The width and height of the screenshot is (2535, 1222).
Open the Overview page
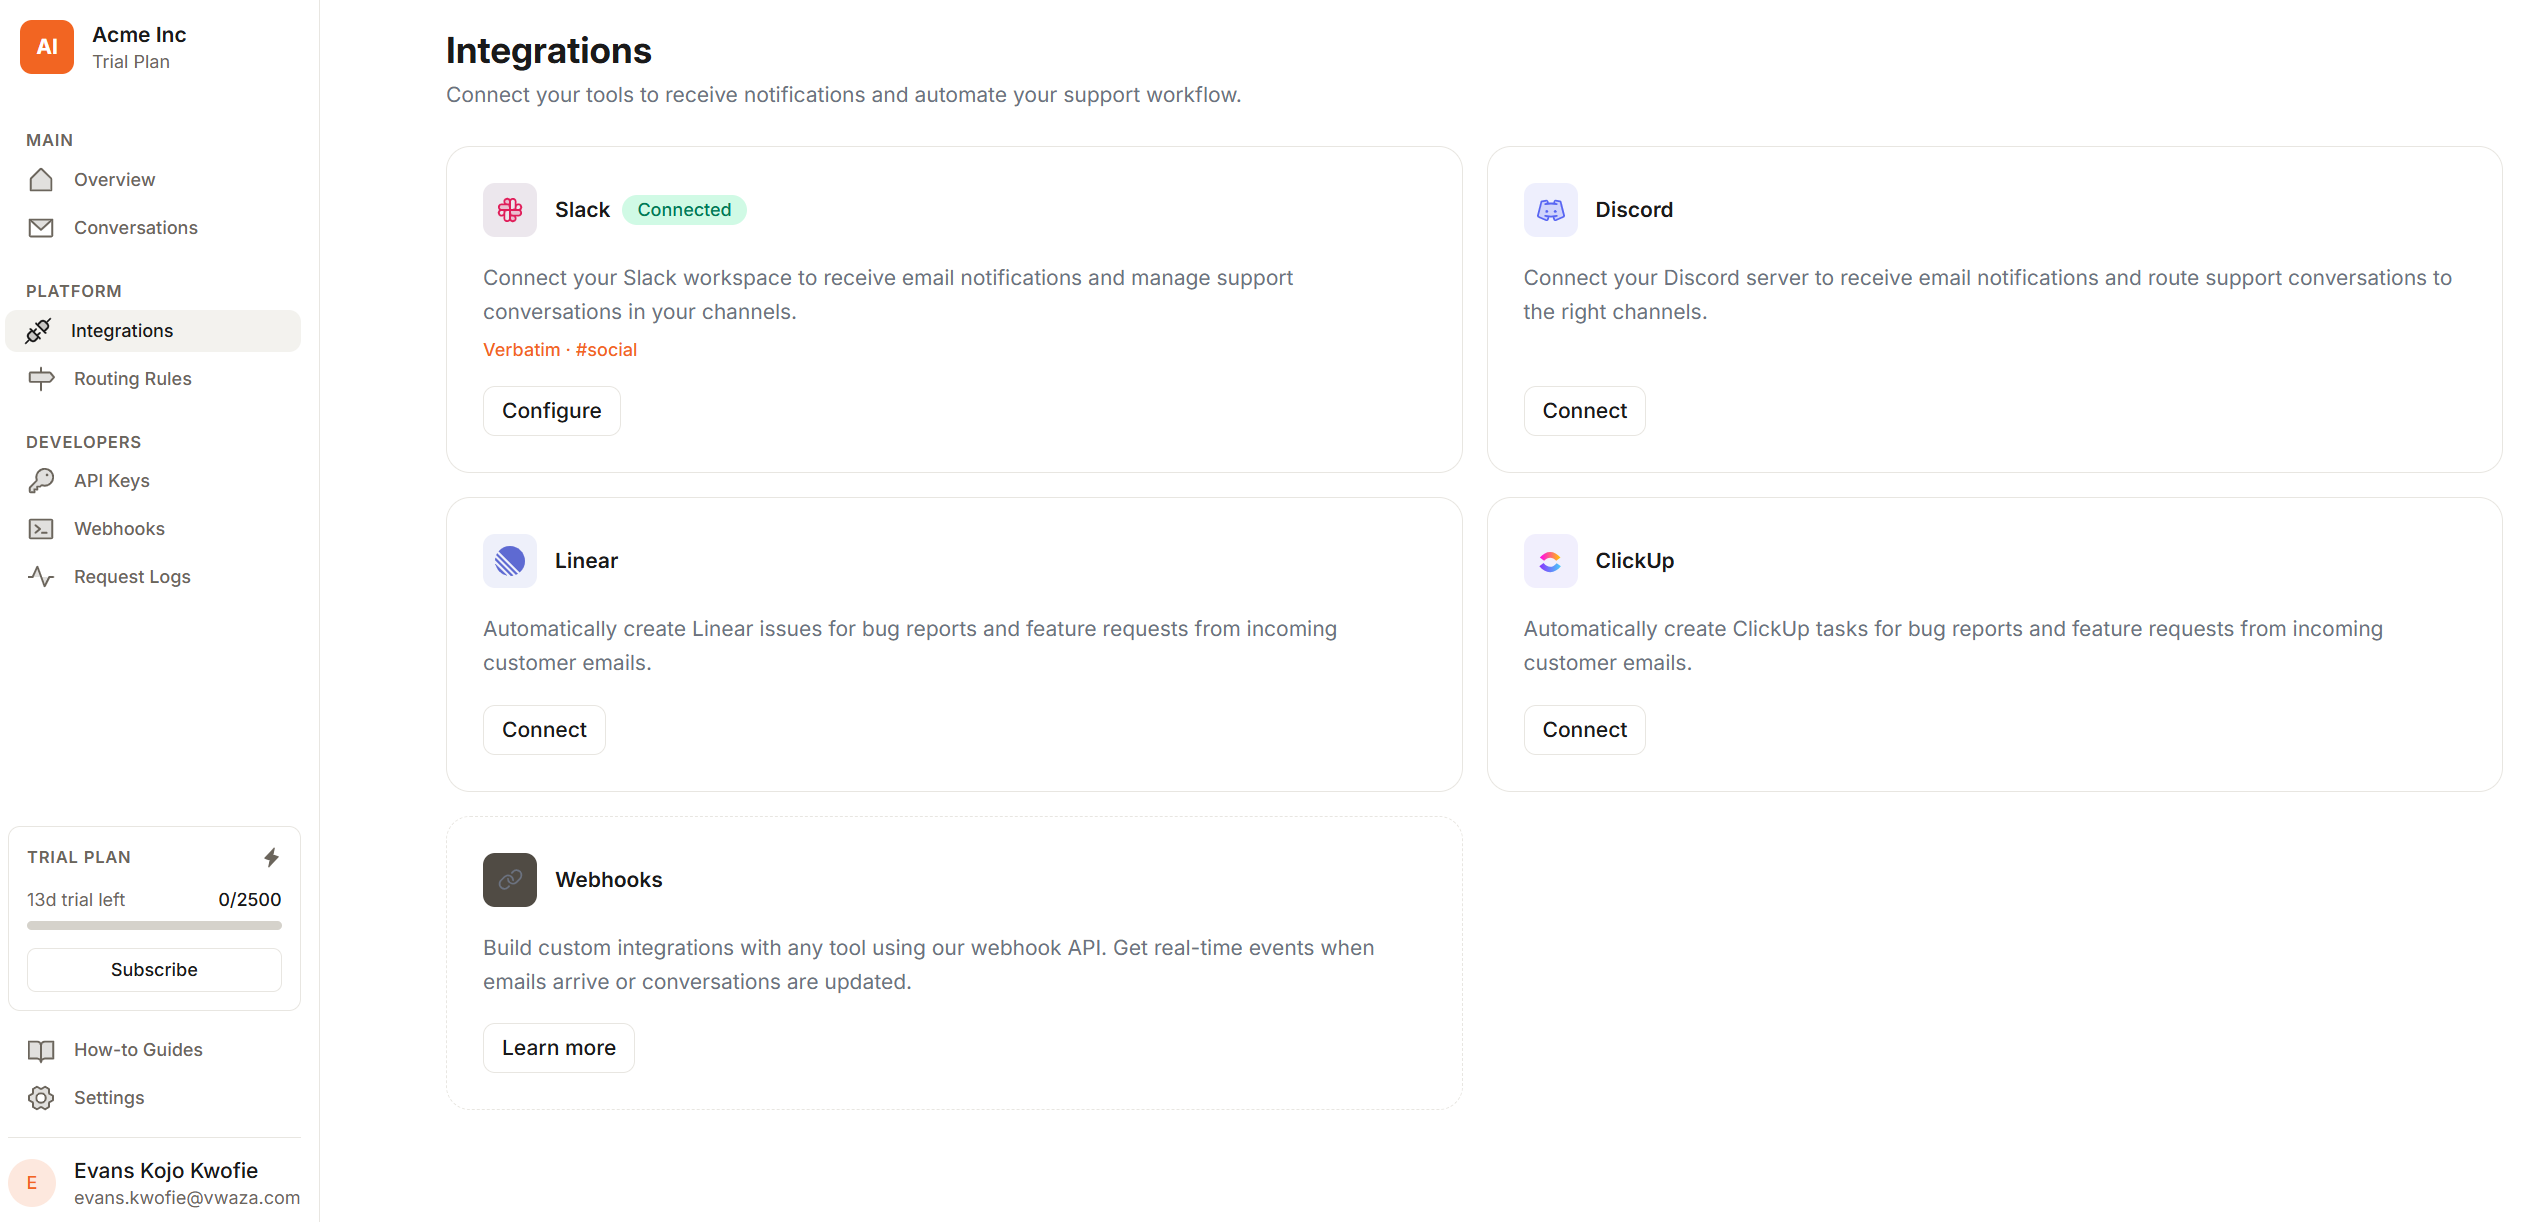coord(114,179)
